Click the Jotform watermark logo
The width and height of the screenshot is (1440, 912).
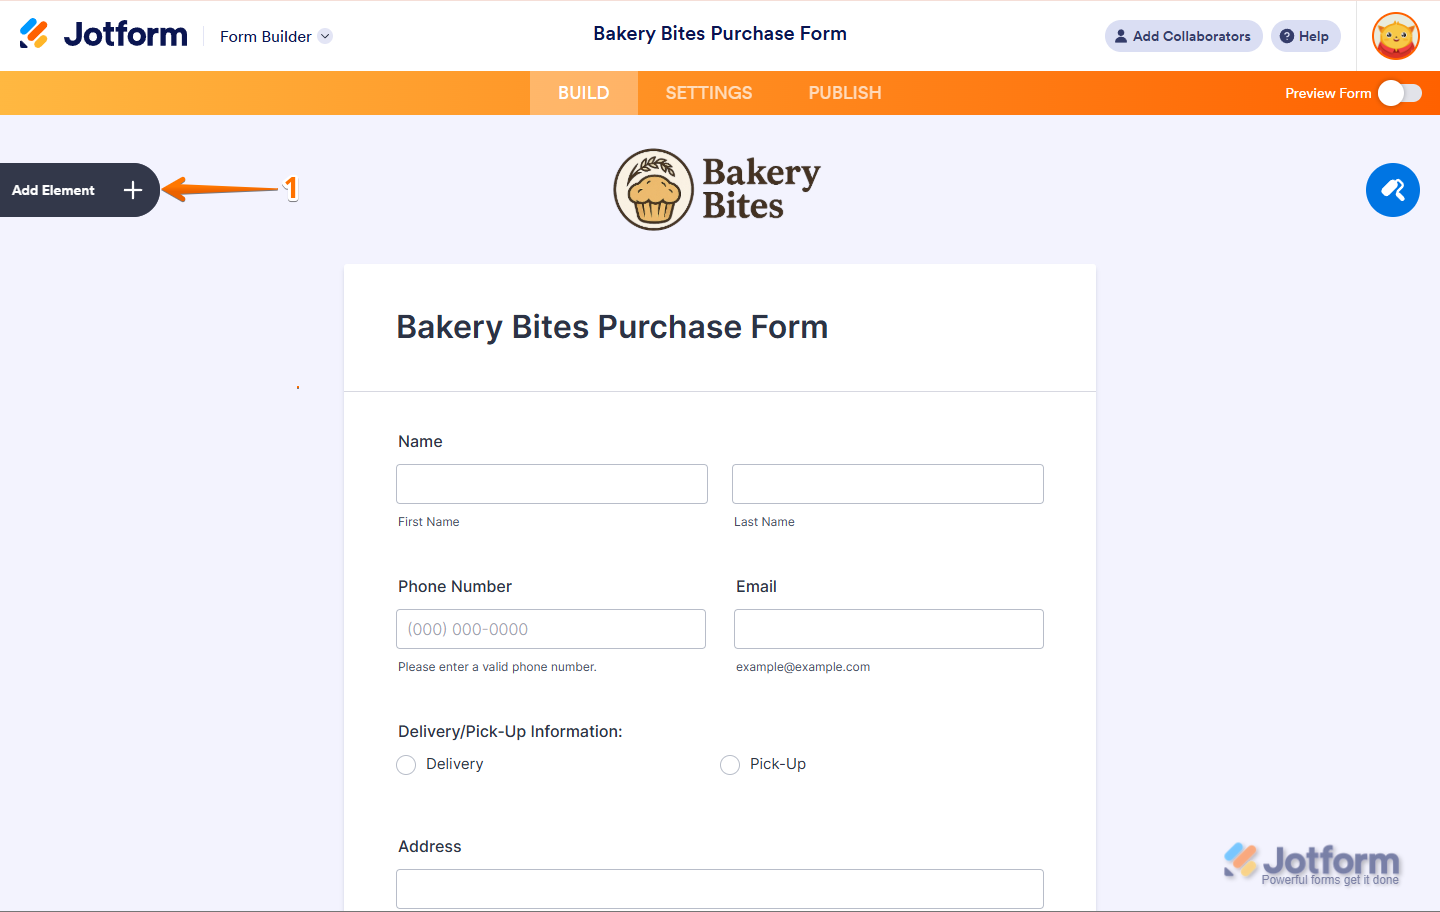pyautogui.click(x=1311, y=863)
